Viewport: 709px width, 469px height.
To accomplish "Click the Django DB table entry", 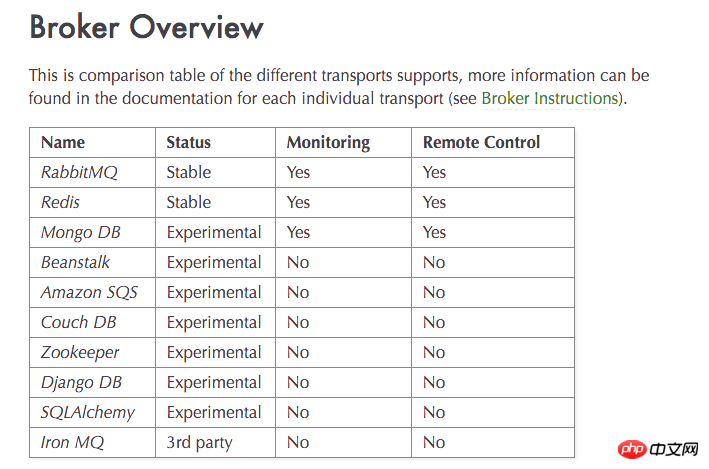I will pyautogui.click(x=82, y=382).
